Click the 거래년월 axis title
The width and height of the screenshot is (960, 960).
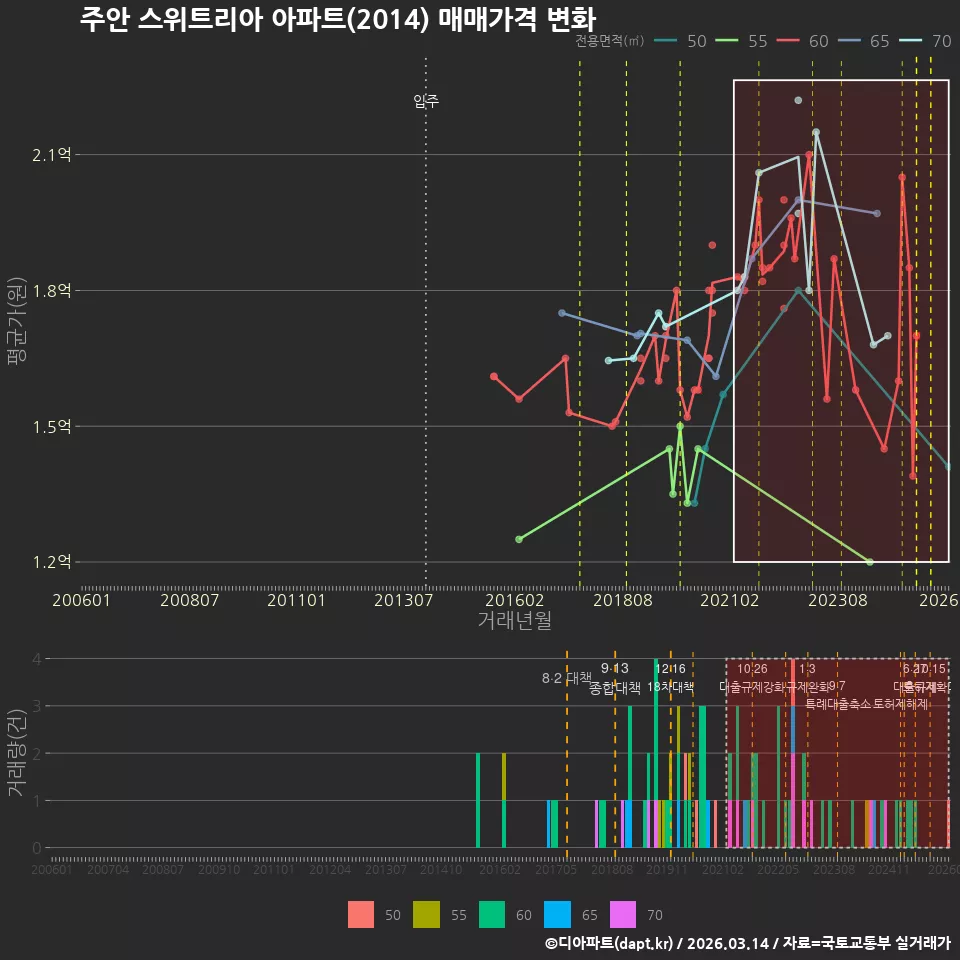514,620
